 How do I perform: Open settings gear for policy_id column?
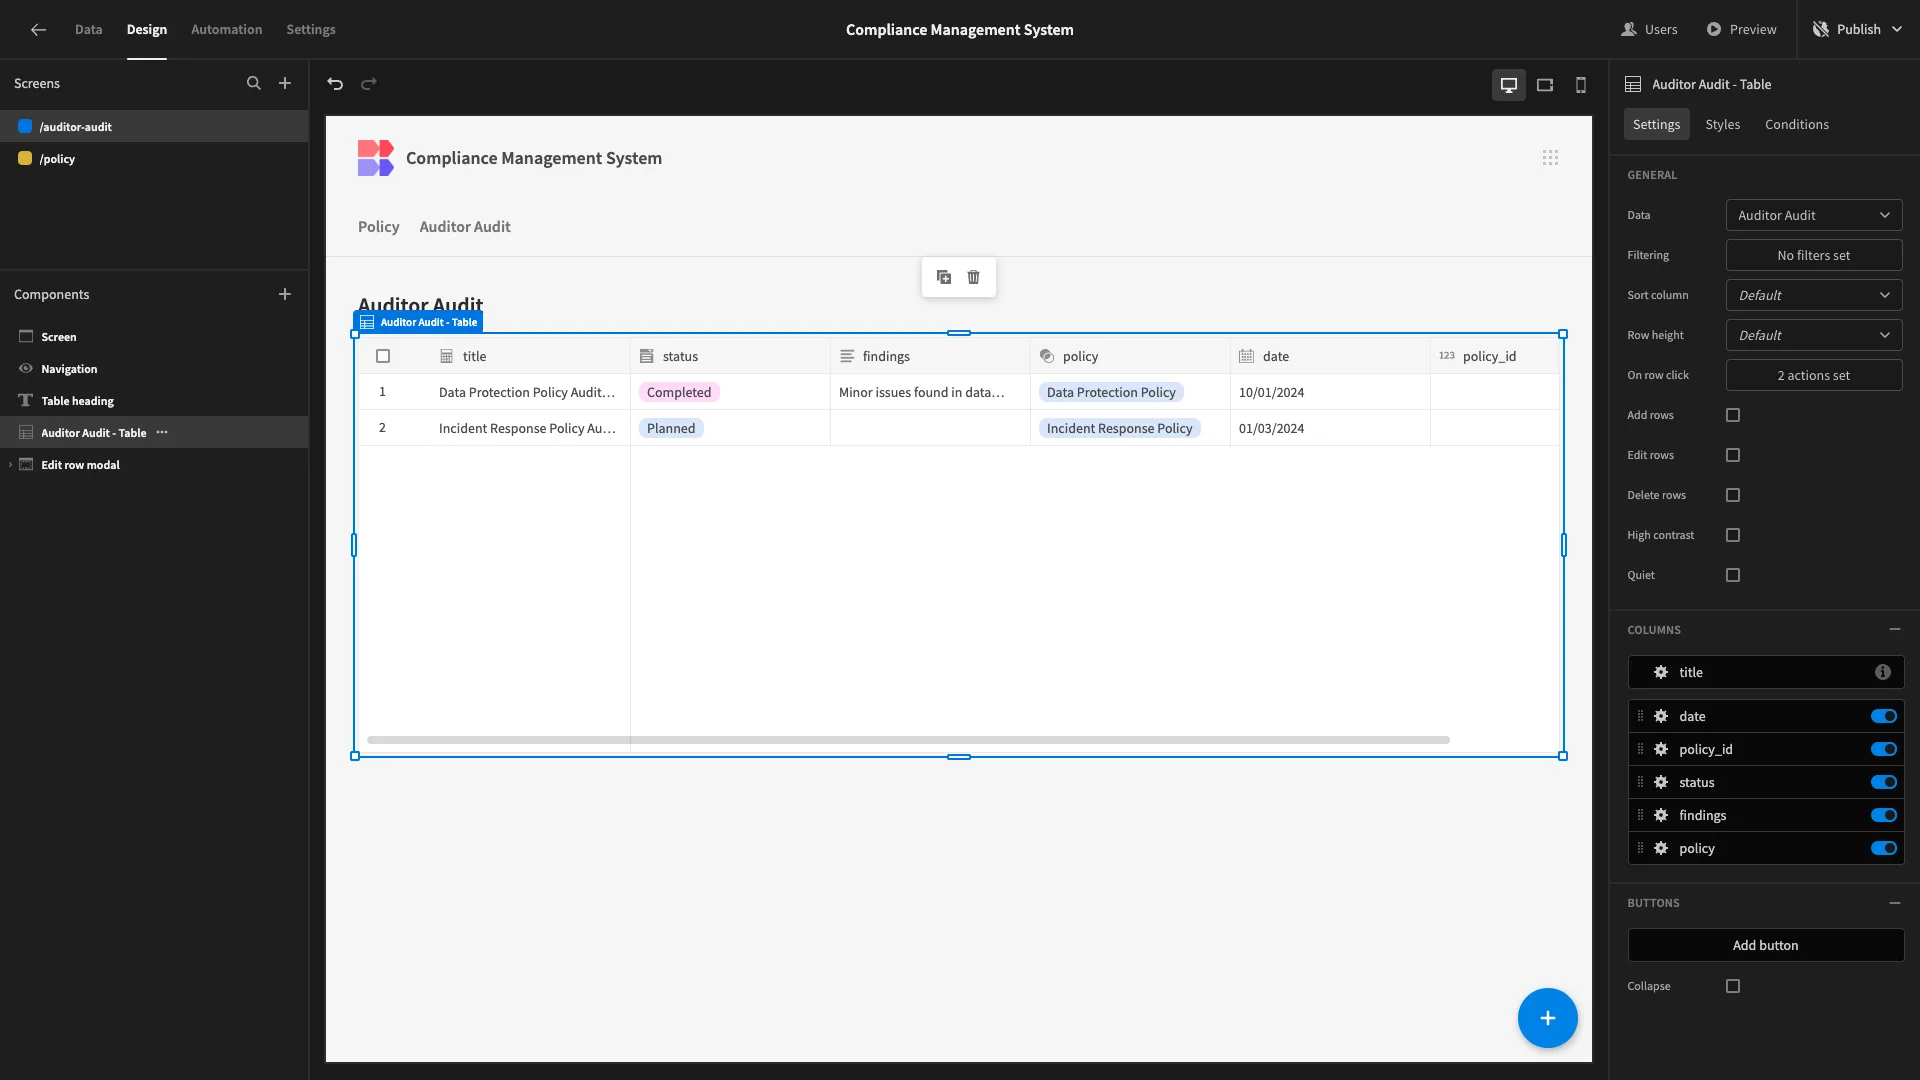[x=1661, y=749]
